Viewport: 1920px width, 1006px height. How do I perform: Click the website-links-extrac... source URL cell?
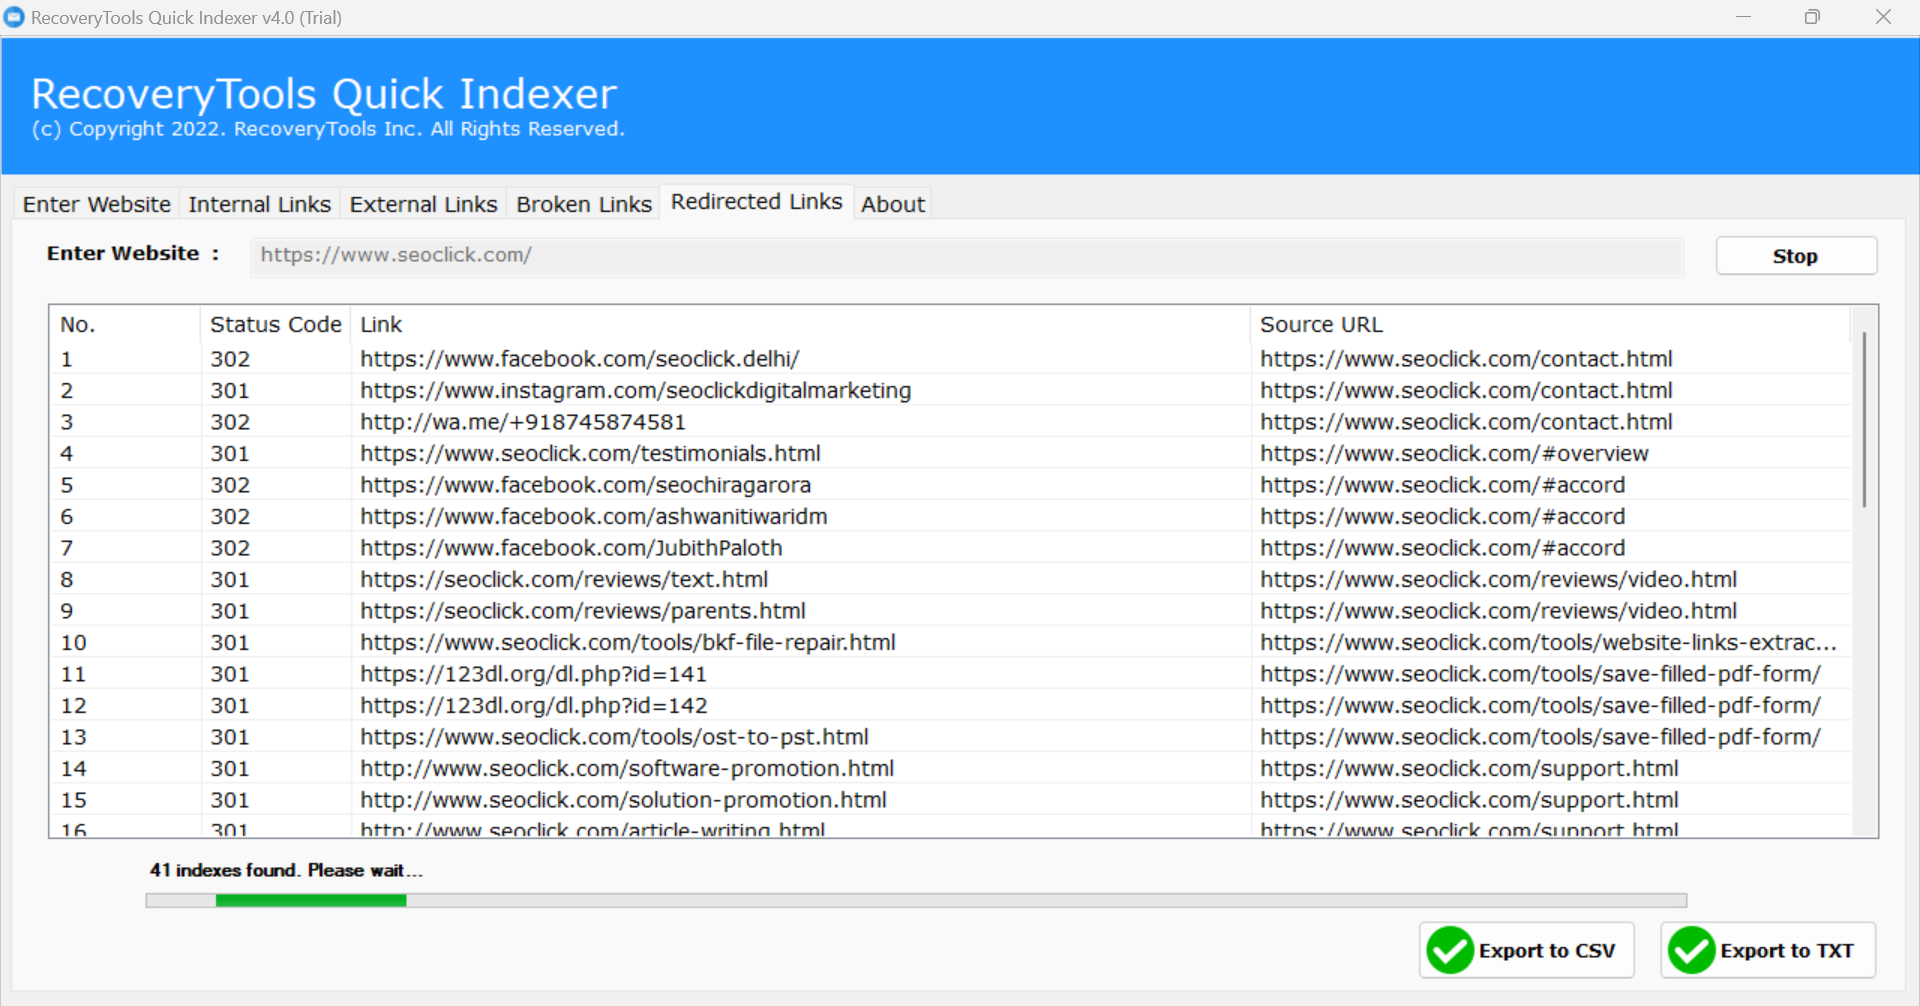click(x=1548, y=643)
